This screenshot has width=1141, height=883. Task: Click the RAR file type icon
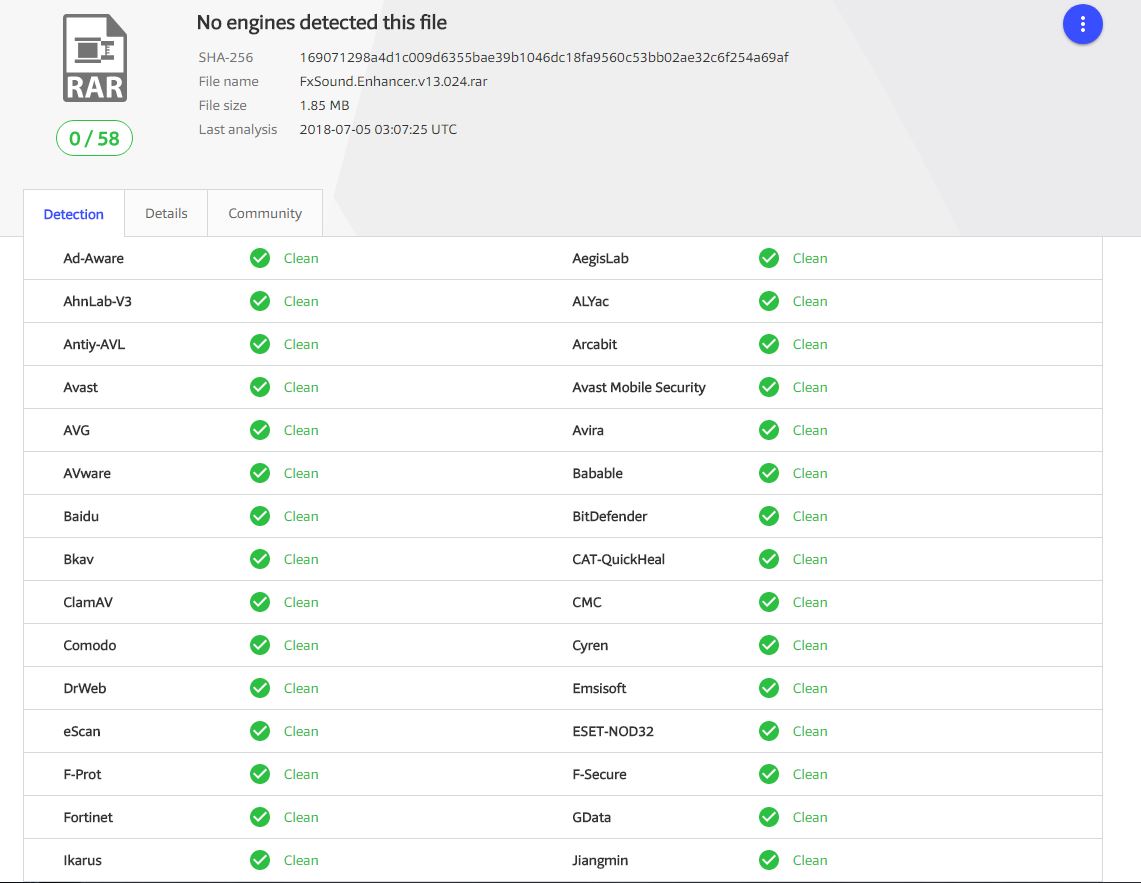pyautogui.click(x=95, y=58)
